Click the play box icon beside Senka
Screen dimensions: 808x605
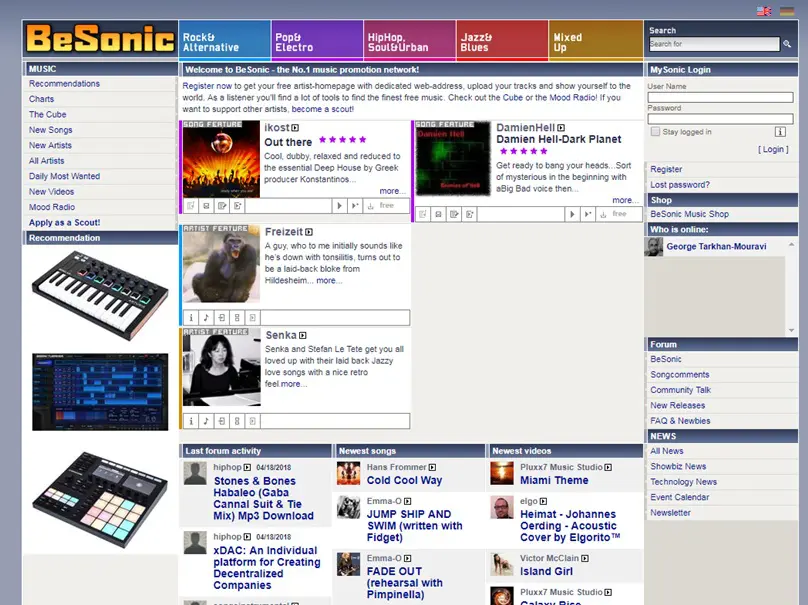(x=302, y=335)
